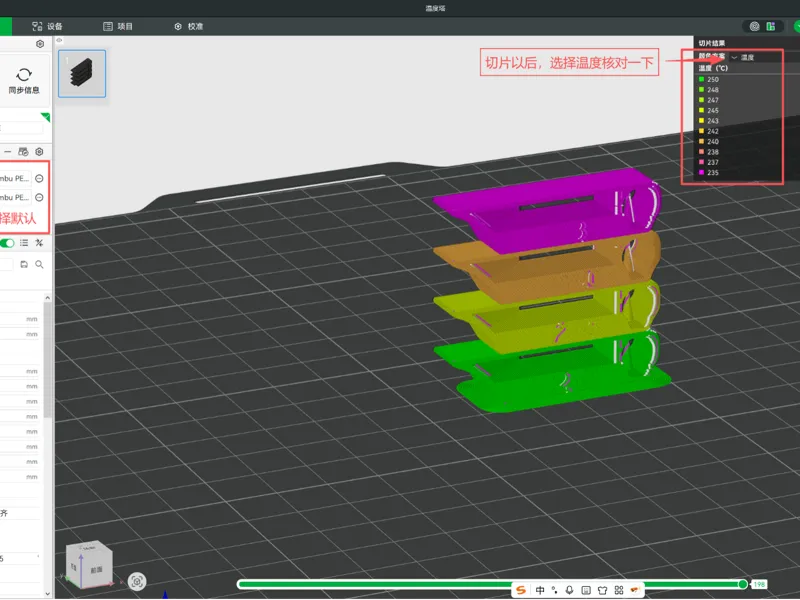Screen dimensions: 800x600
Task: Click the reset camera view icon
Action: (137, 581)
